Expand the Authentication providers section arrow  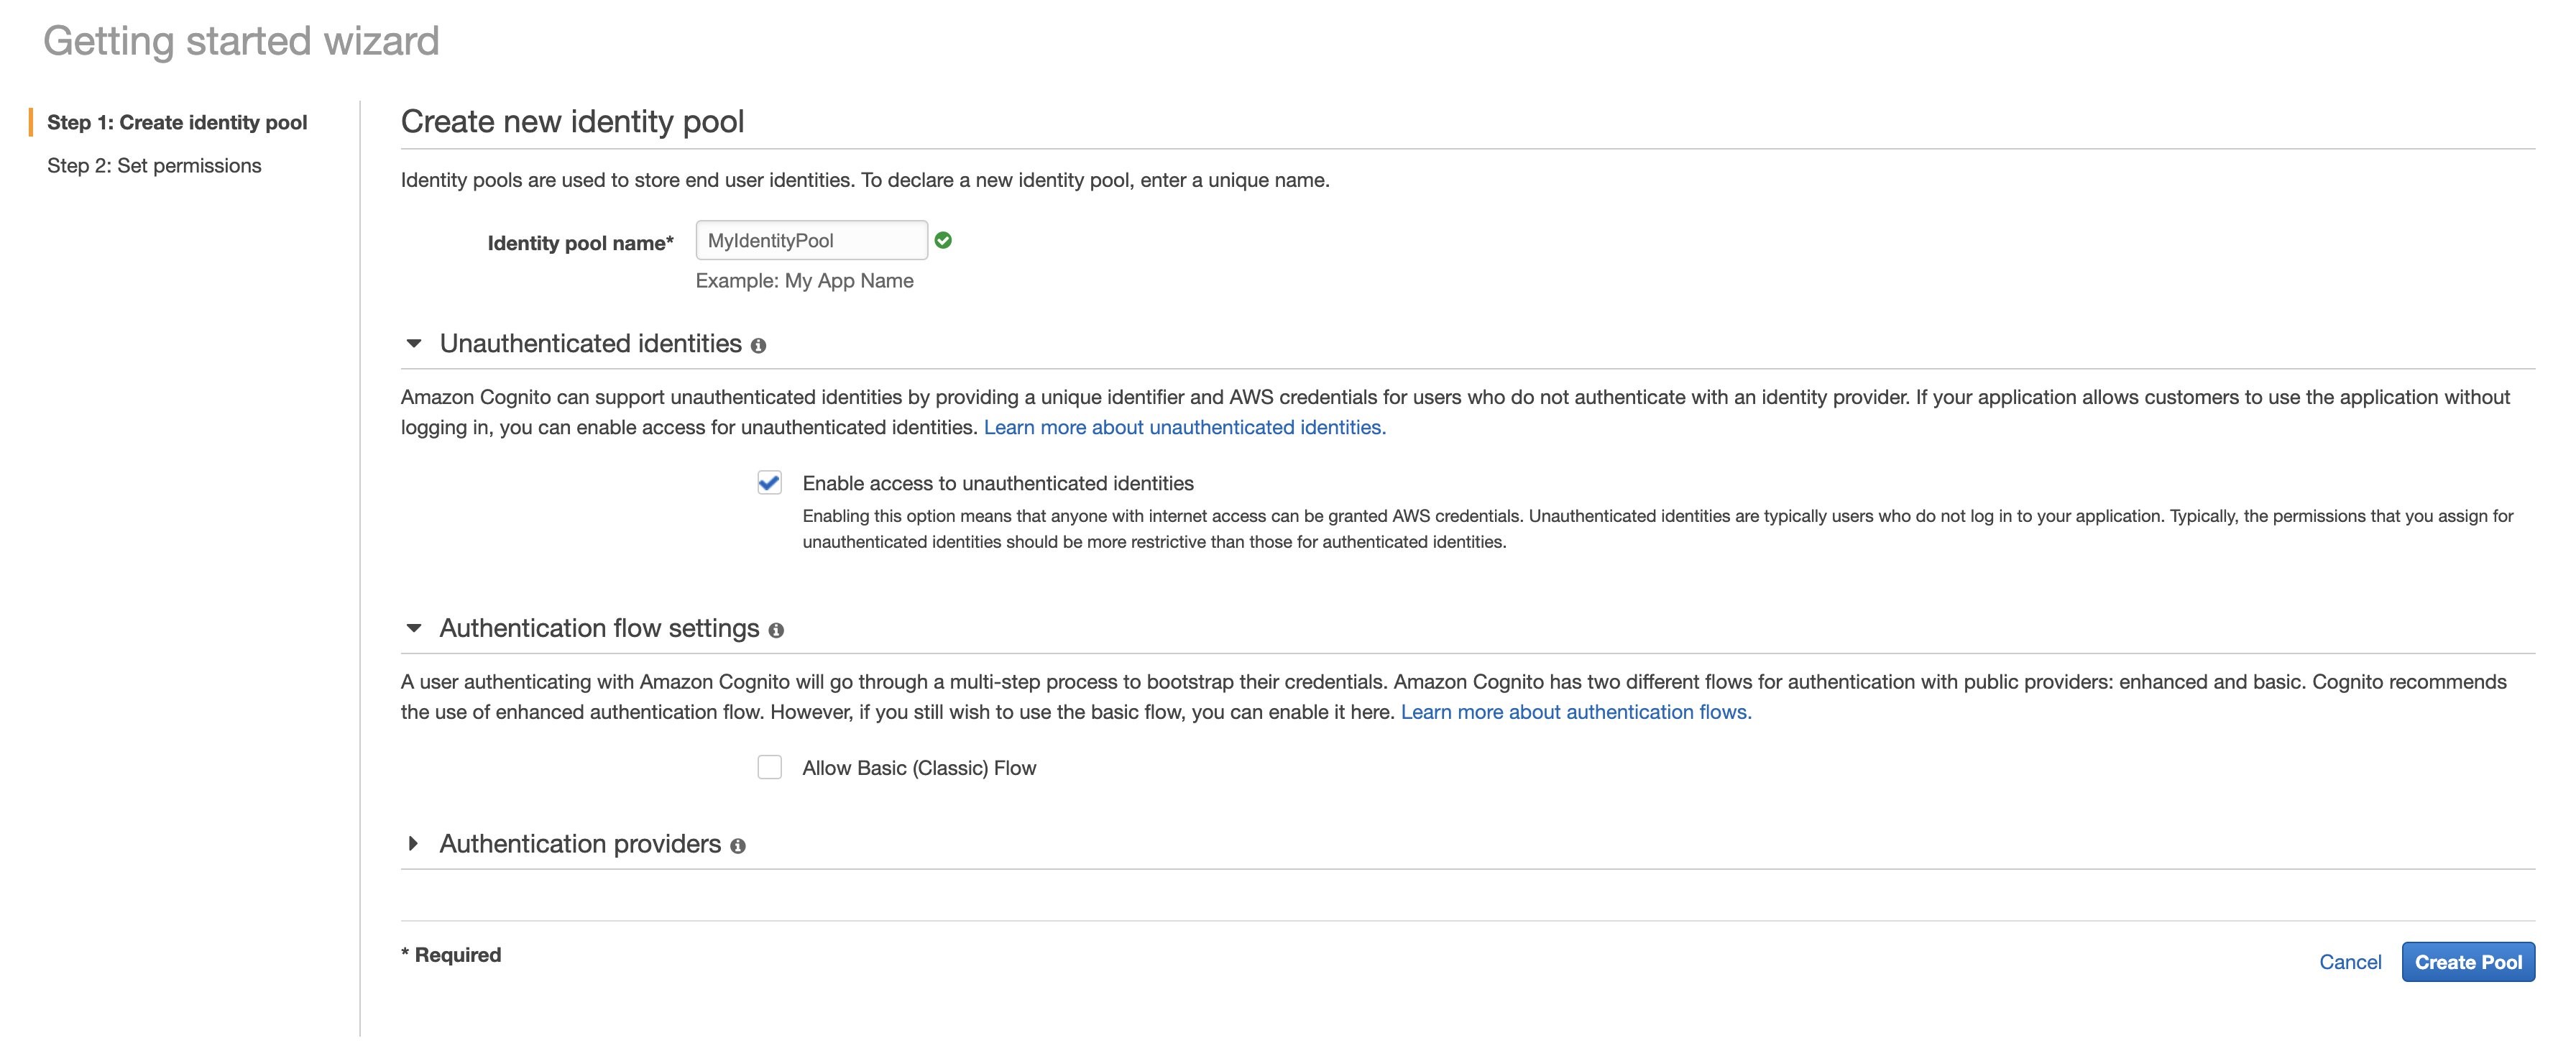click(413, 844)
